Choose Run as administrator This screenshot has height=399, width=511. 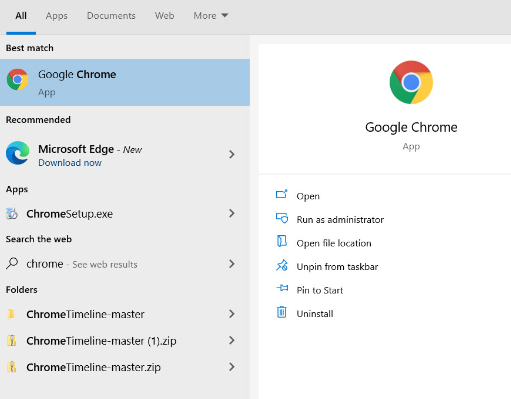(x=340, y=220)
